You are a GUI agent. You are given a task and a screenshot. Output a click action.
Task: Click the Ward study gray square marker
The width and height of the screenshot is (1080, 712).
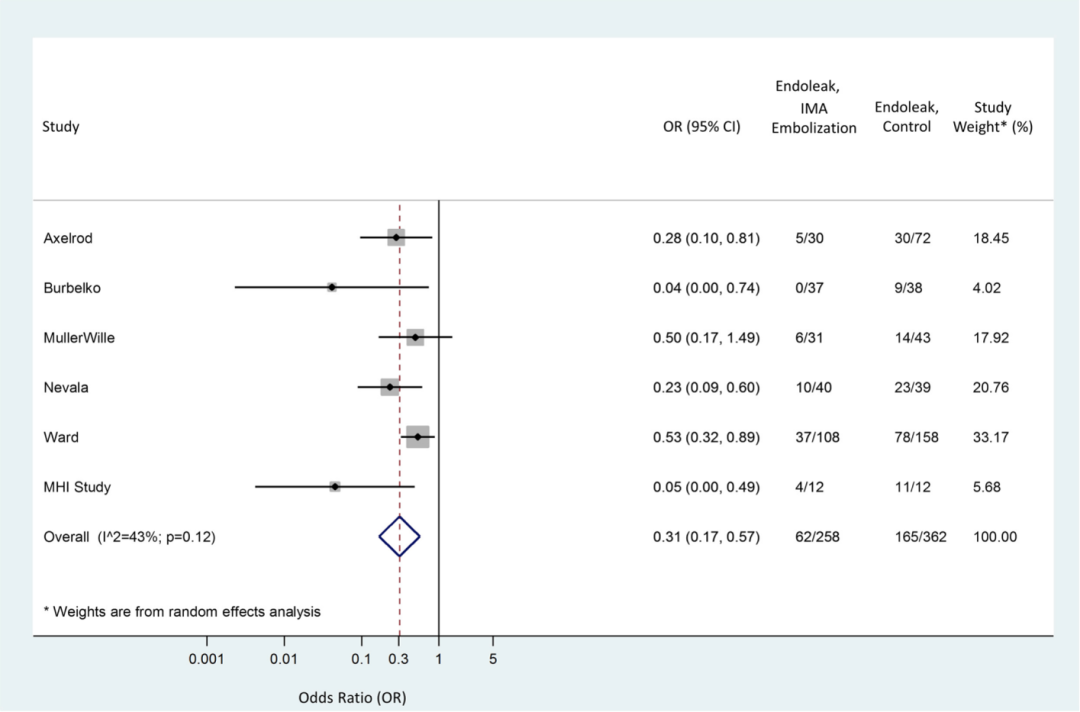[418, 437]
